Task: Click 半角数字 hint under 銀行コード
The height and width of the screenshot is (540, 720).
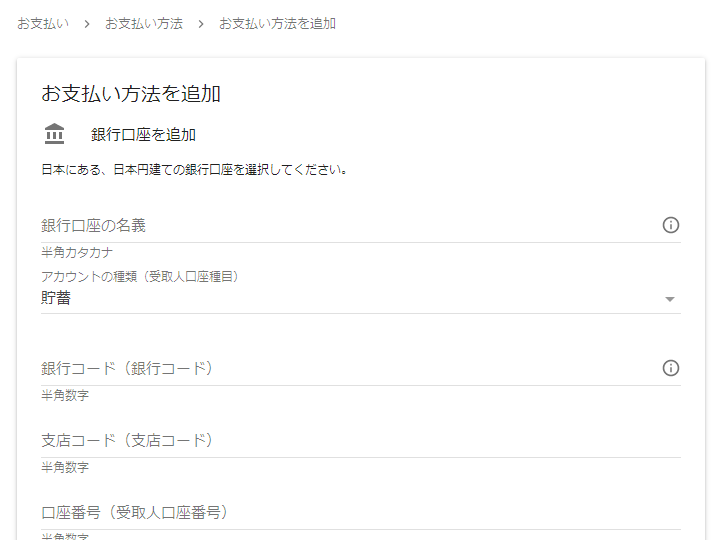Action: (65, 395)
